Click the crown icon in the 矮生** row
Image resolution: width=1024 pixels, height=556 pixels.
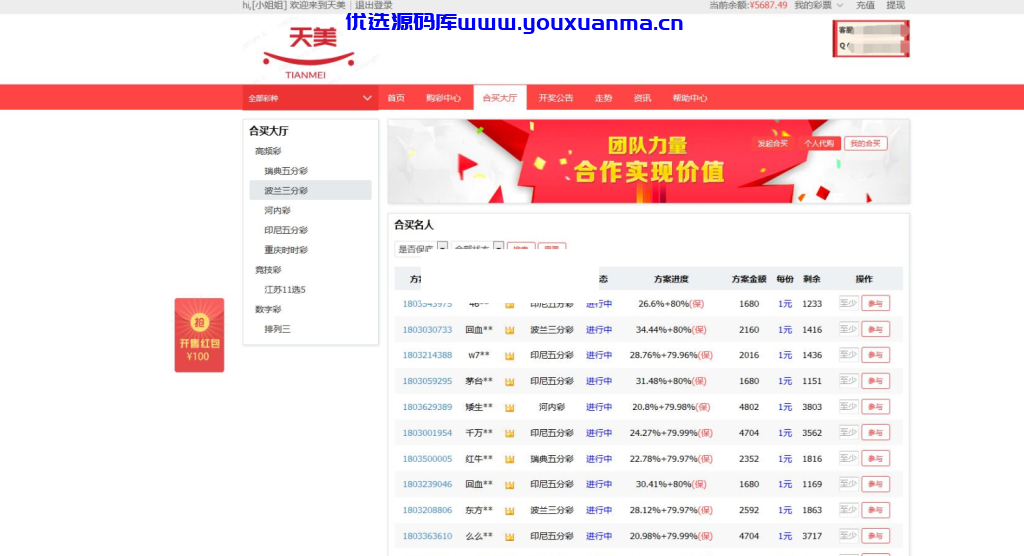509,407
